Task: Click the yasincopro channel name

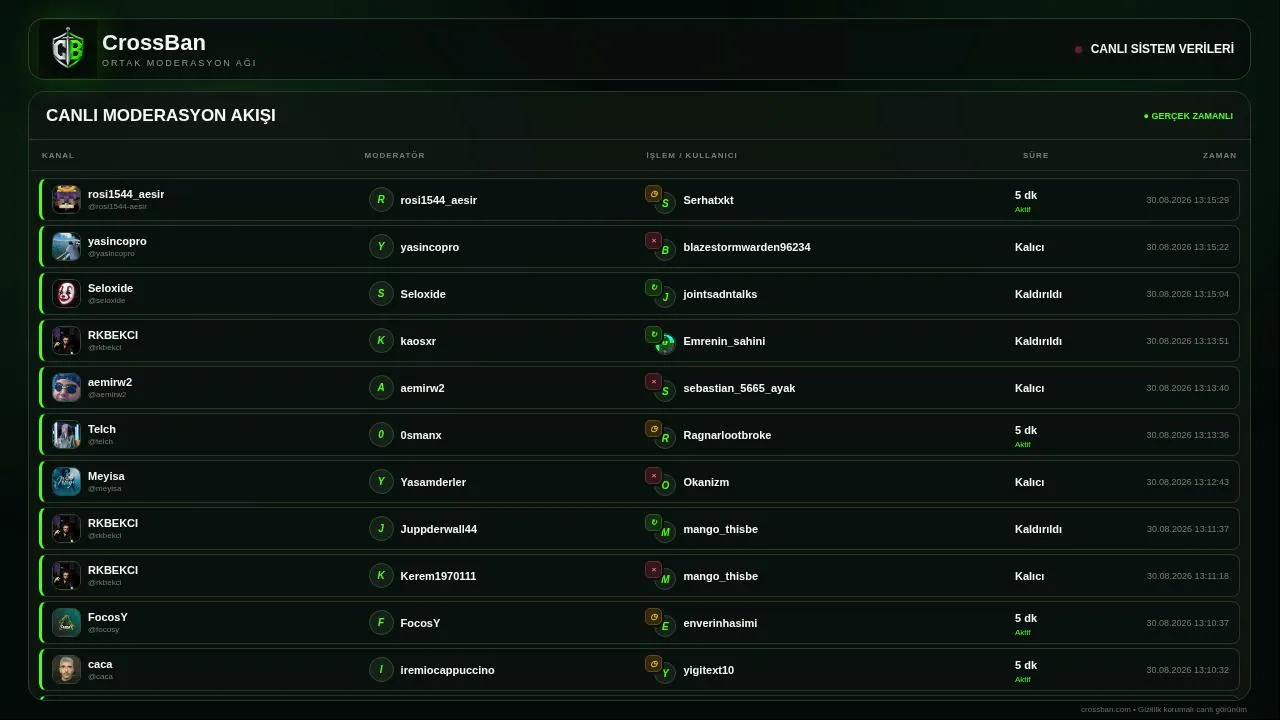Action: coord(117,241)
